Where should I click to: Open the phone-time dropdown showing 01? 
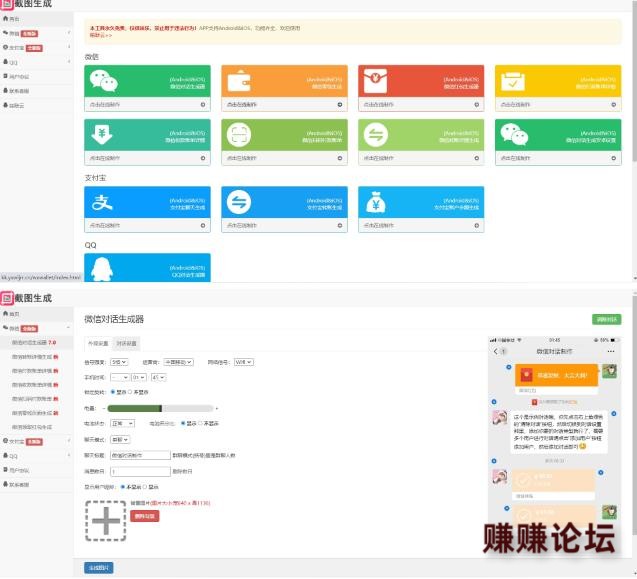(x=139, y=377)
